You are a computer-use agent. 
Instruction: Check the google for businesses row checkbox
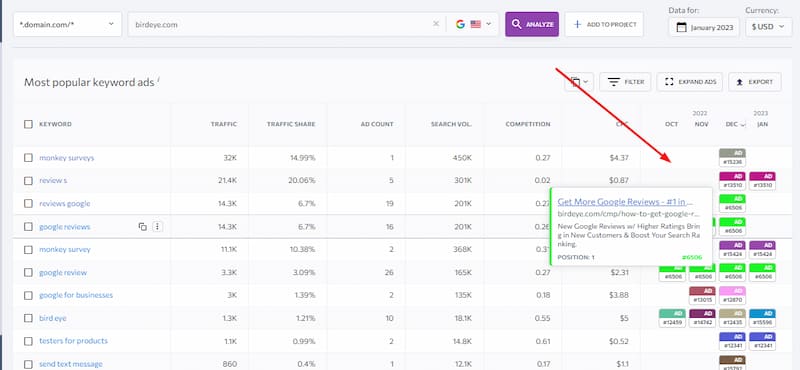pos(28,295)
